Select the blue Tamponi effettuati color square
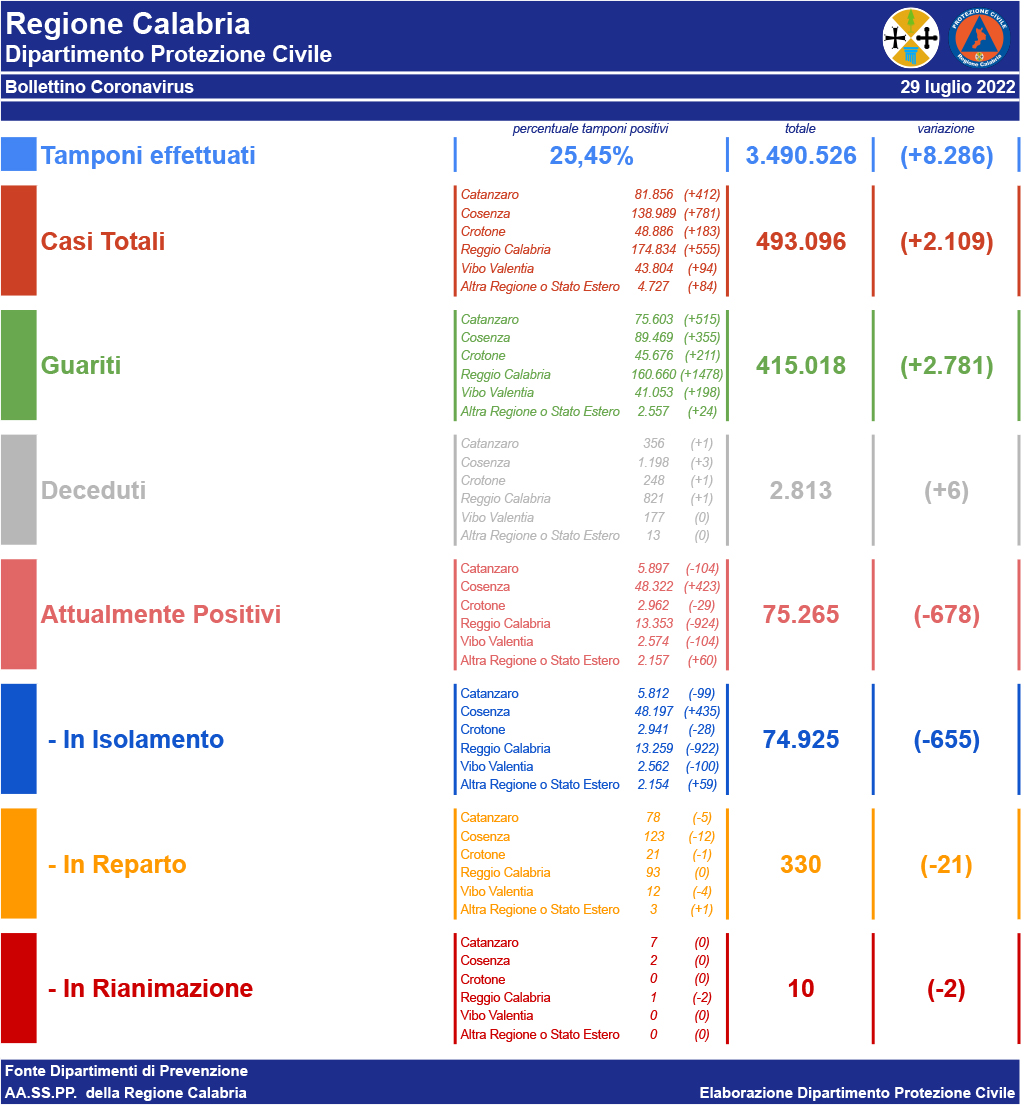 point(19,155)
